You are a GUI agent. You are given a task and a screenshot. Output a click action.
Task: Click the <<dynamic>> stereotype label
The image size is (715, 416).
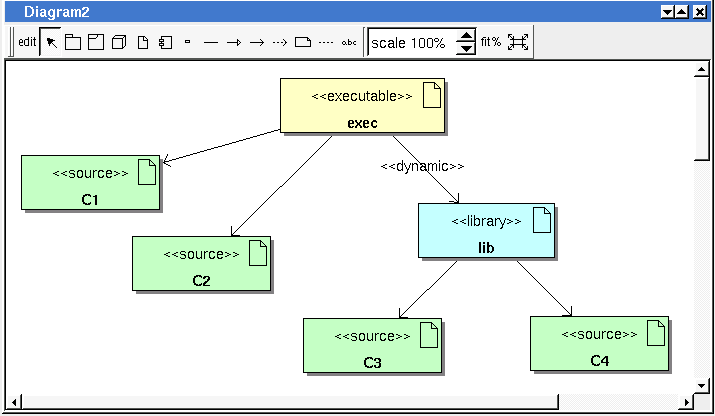point(422,166)
